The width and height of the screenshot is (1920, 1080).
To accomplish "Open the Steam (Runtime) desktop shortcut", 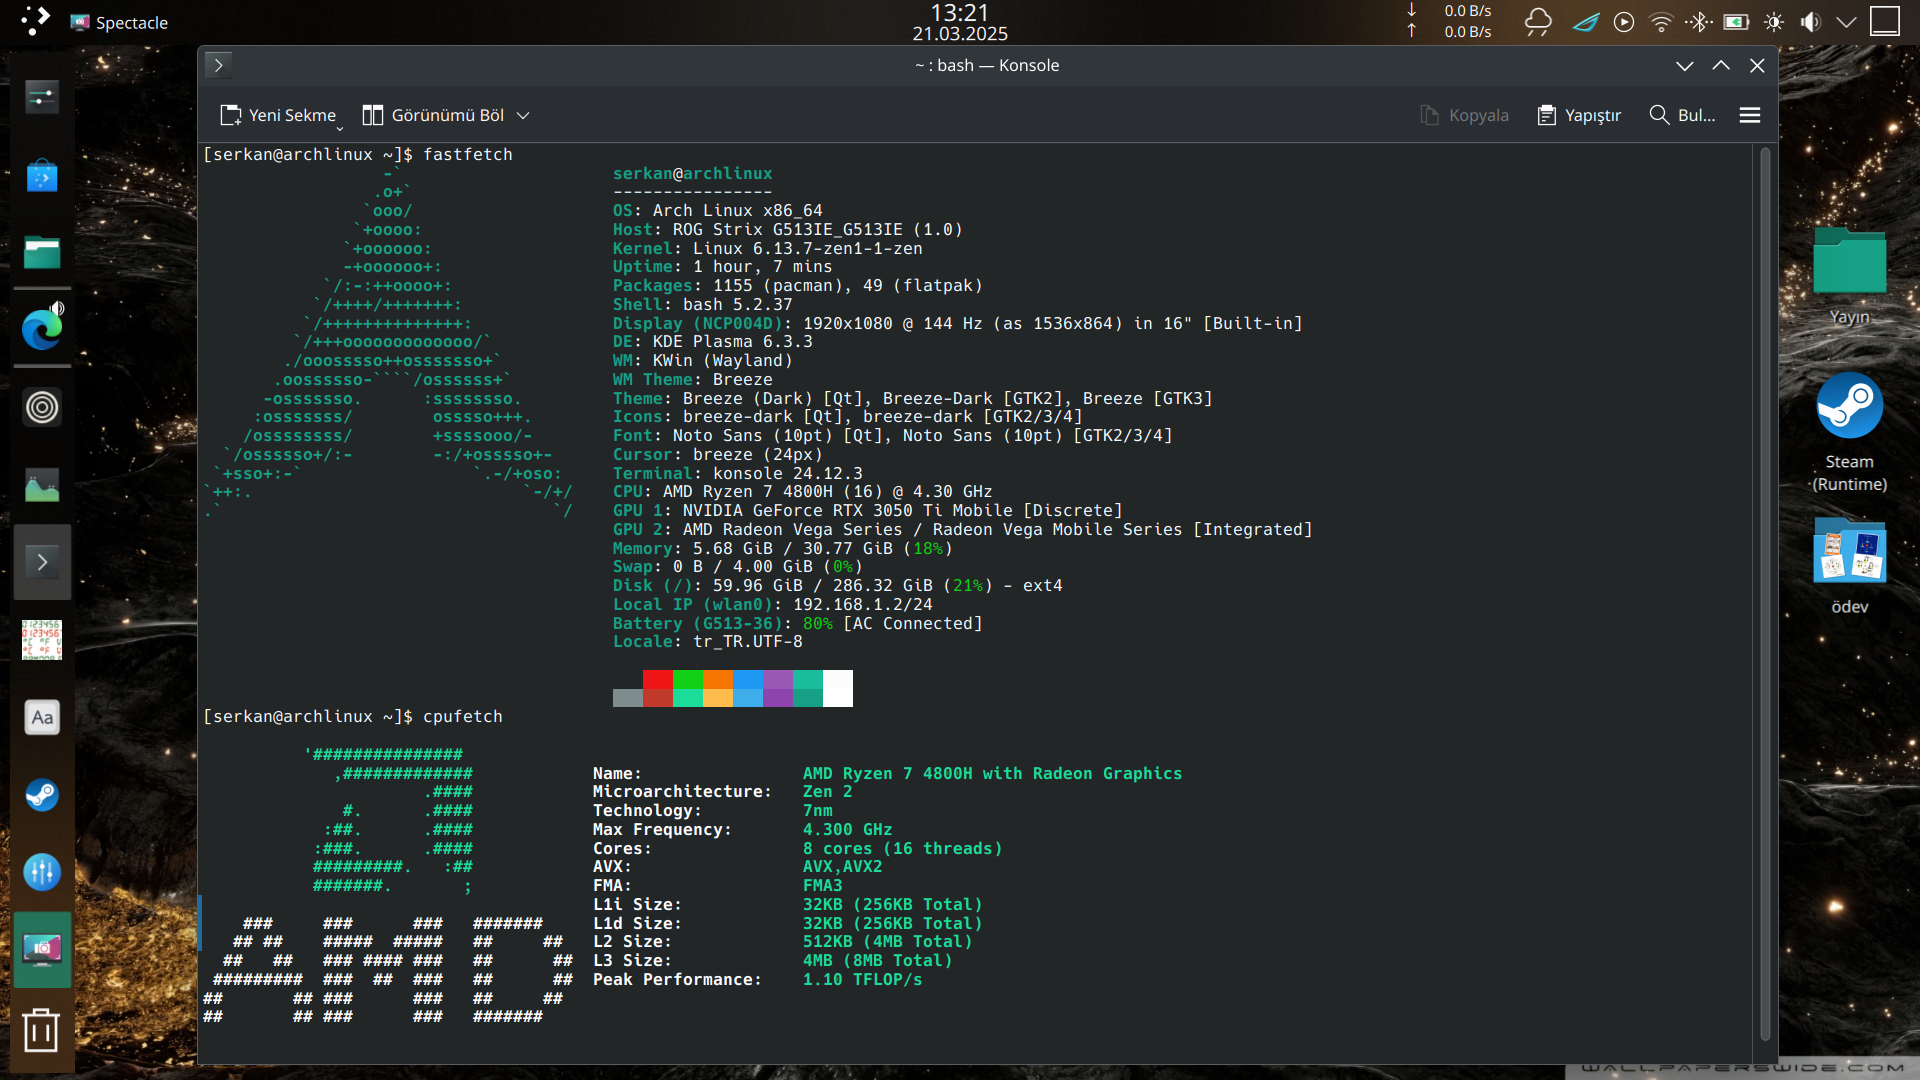I will tap(1850, 433).
